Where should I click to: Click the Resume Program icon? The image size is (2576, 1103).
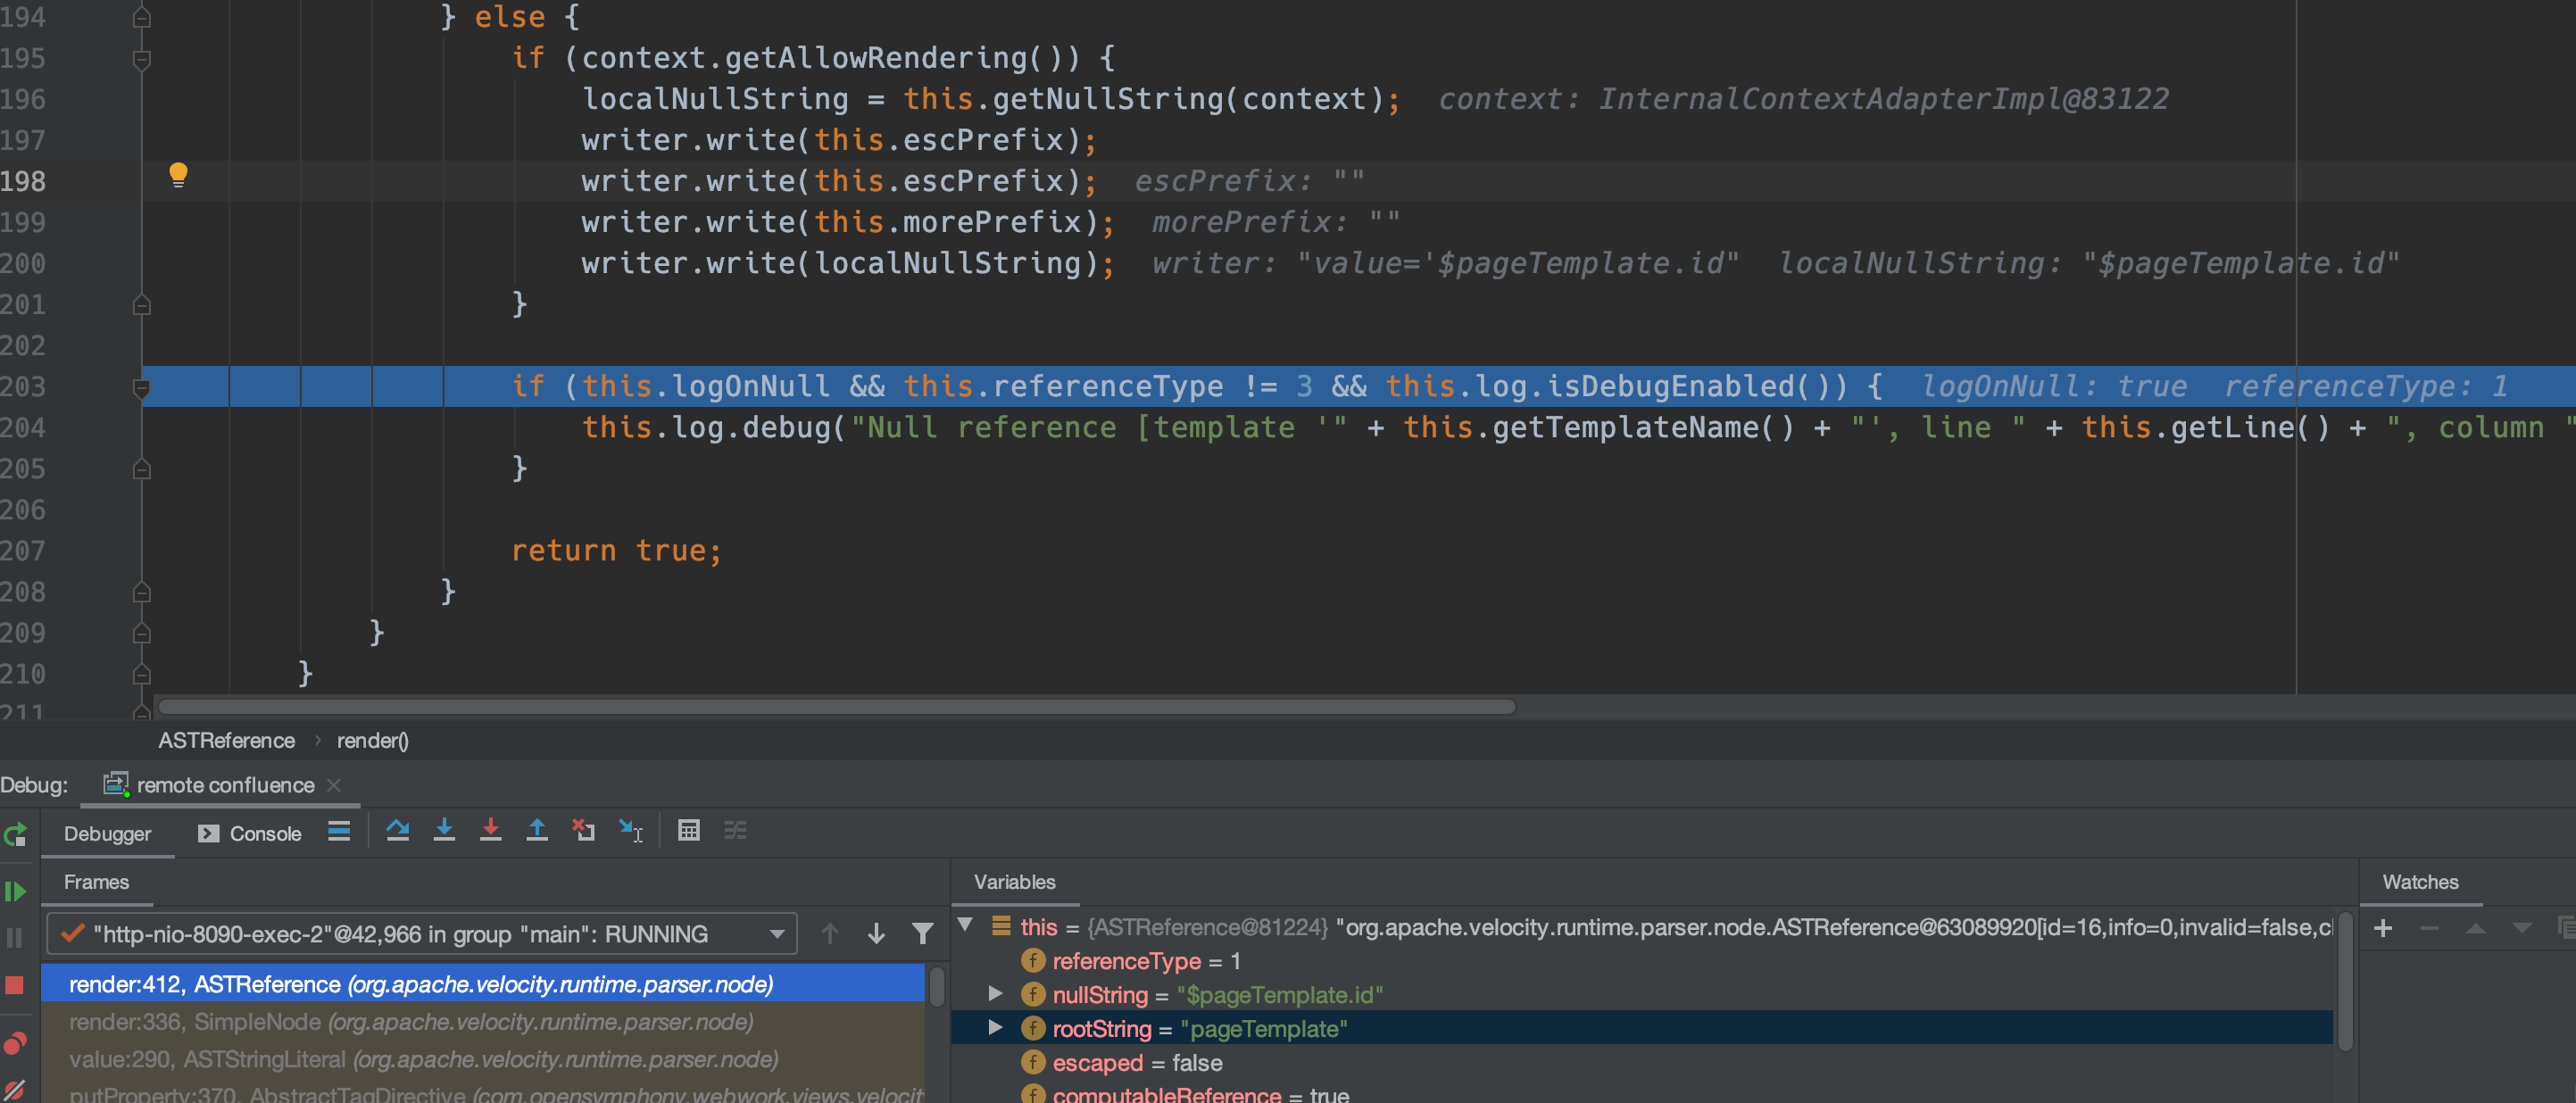[15, 891]
